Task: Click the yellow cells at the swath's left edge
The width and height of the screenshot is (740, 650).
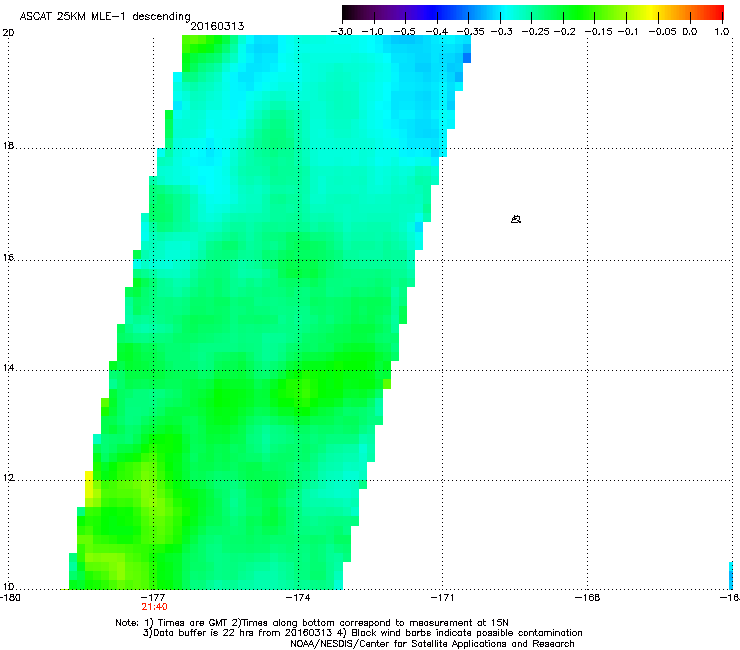Action: click(x=89, y=487)
